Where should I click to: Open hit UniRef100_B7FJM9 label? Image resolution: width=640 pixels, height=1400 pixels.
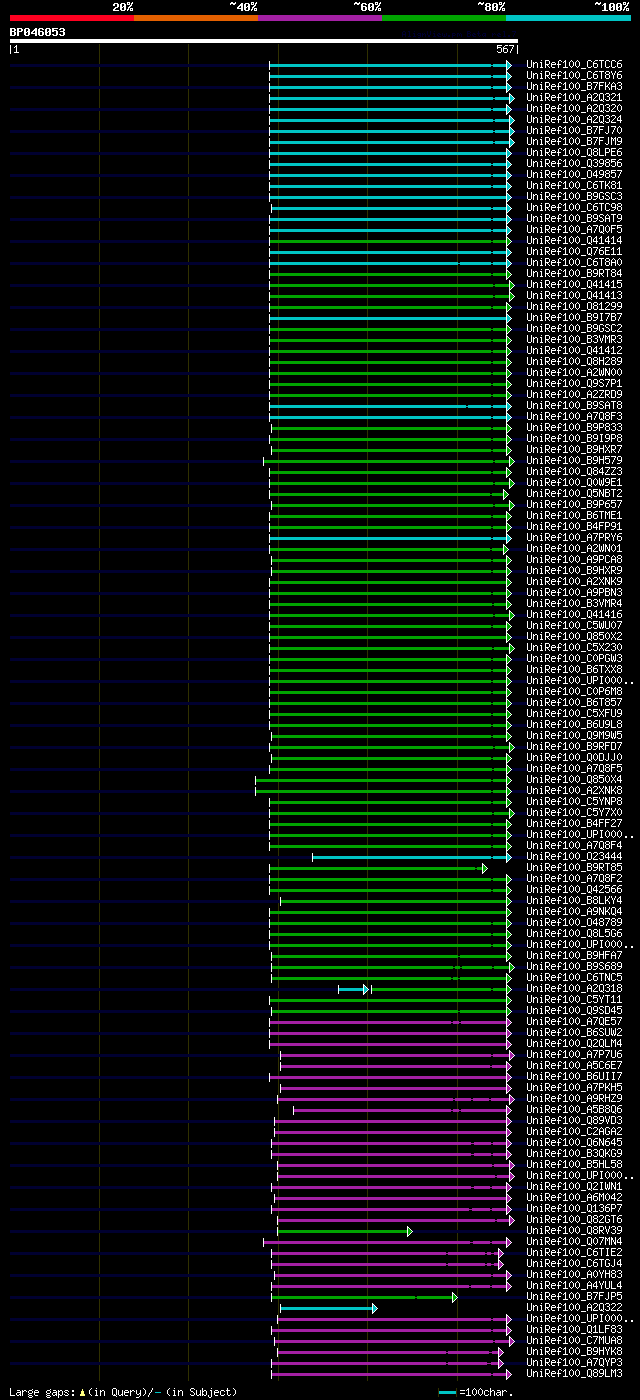point(574,142)
